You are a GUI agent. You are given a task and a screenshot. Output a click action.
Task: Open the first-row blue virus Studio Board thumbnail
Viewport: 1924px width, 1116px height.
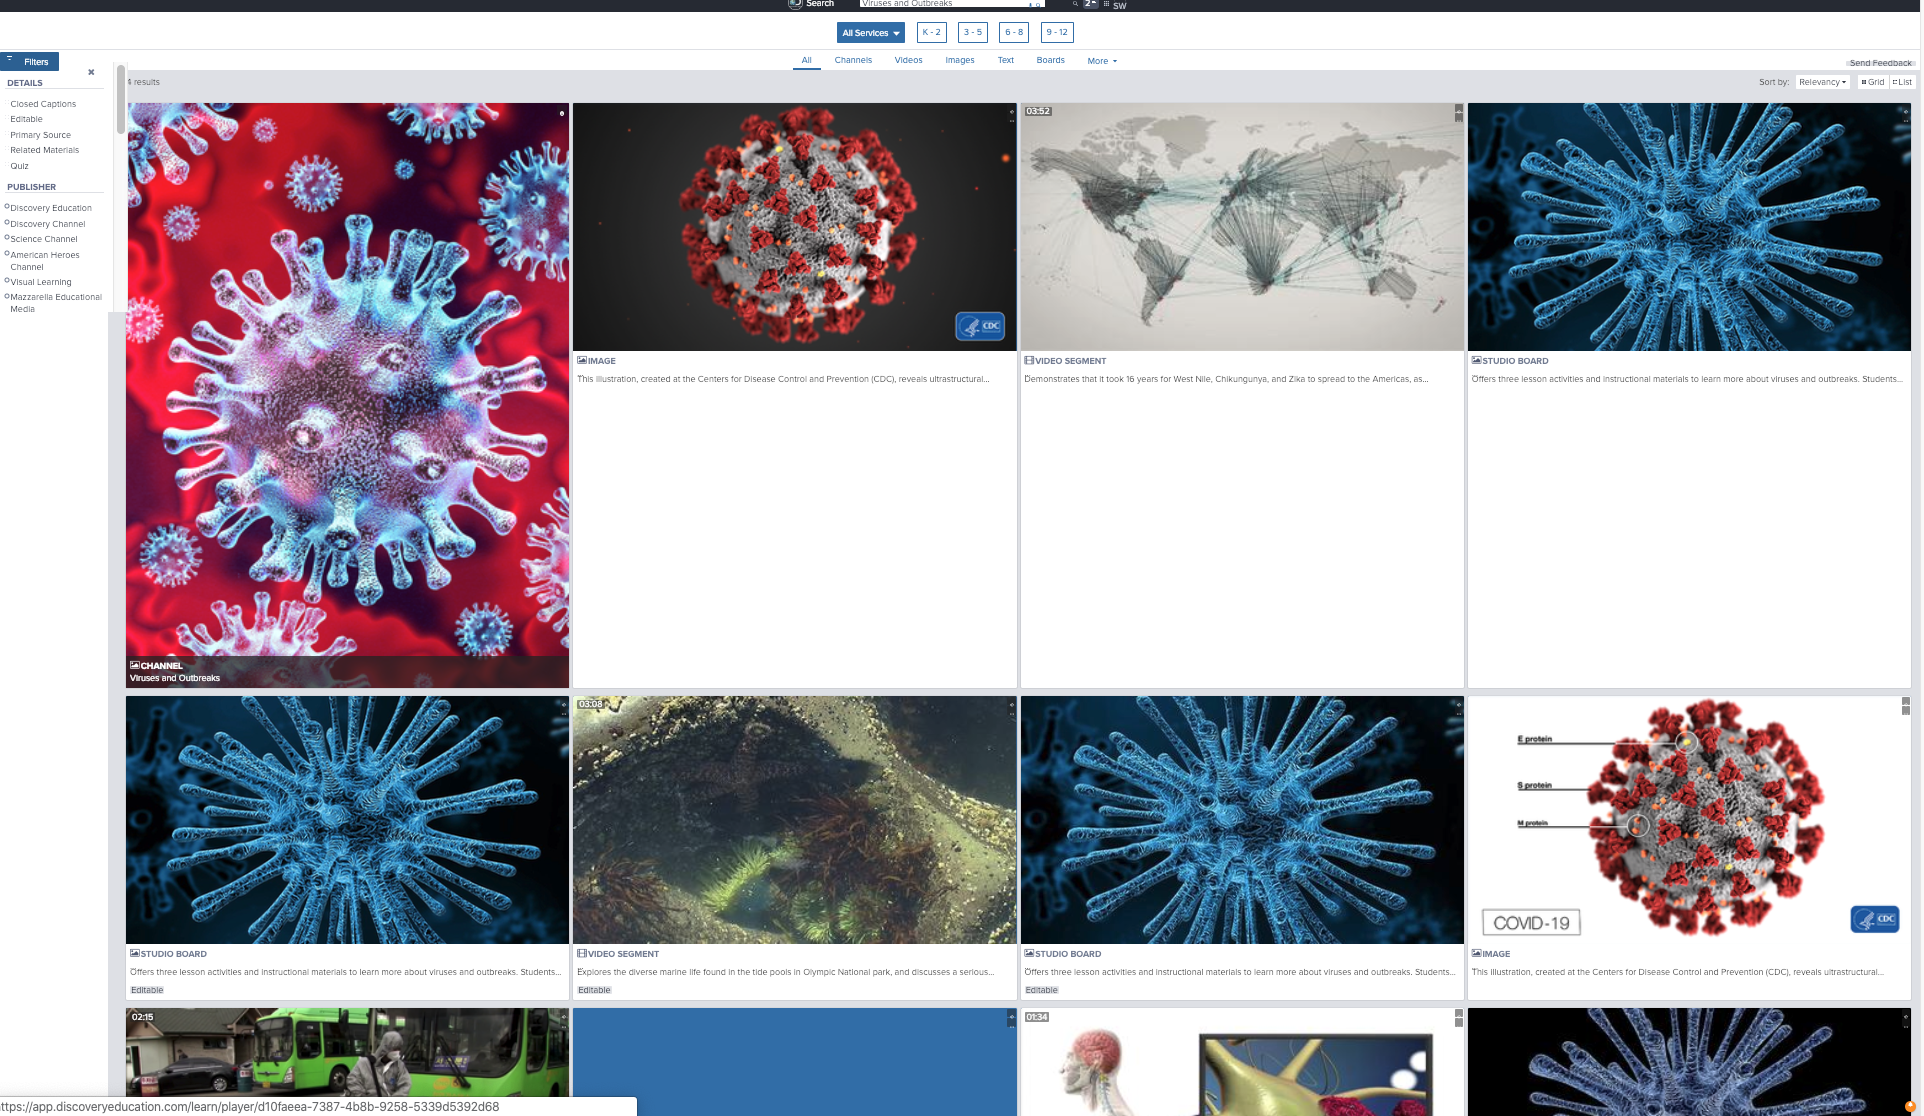click(1689, 227)
